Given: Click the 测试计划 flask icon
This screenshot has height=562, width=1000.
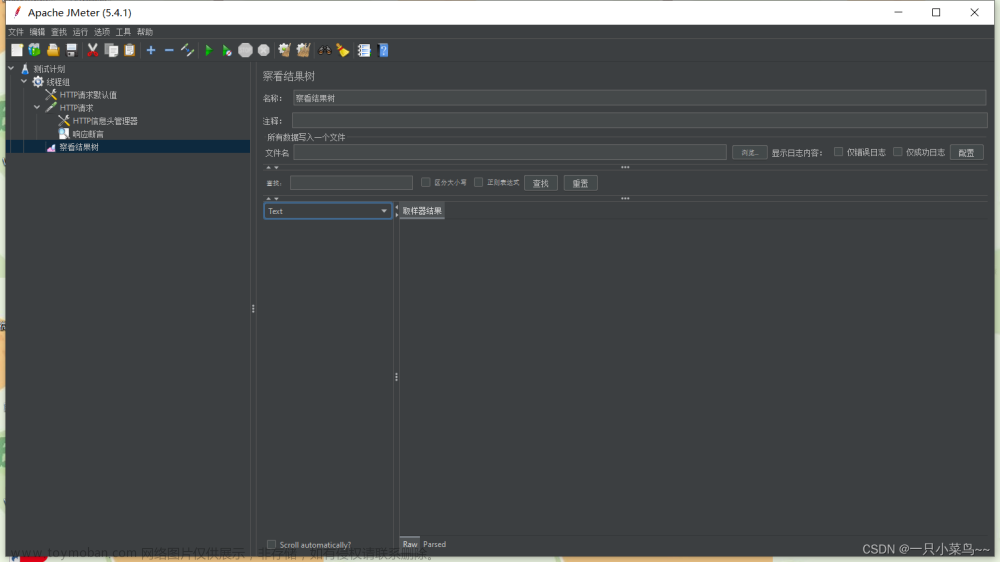Looking at the screenshot, I should (25, 69).
